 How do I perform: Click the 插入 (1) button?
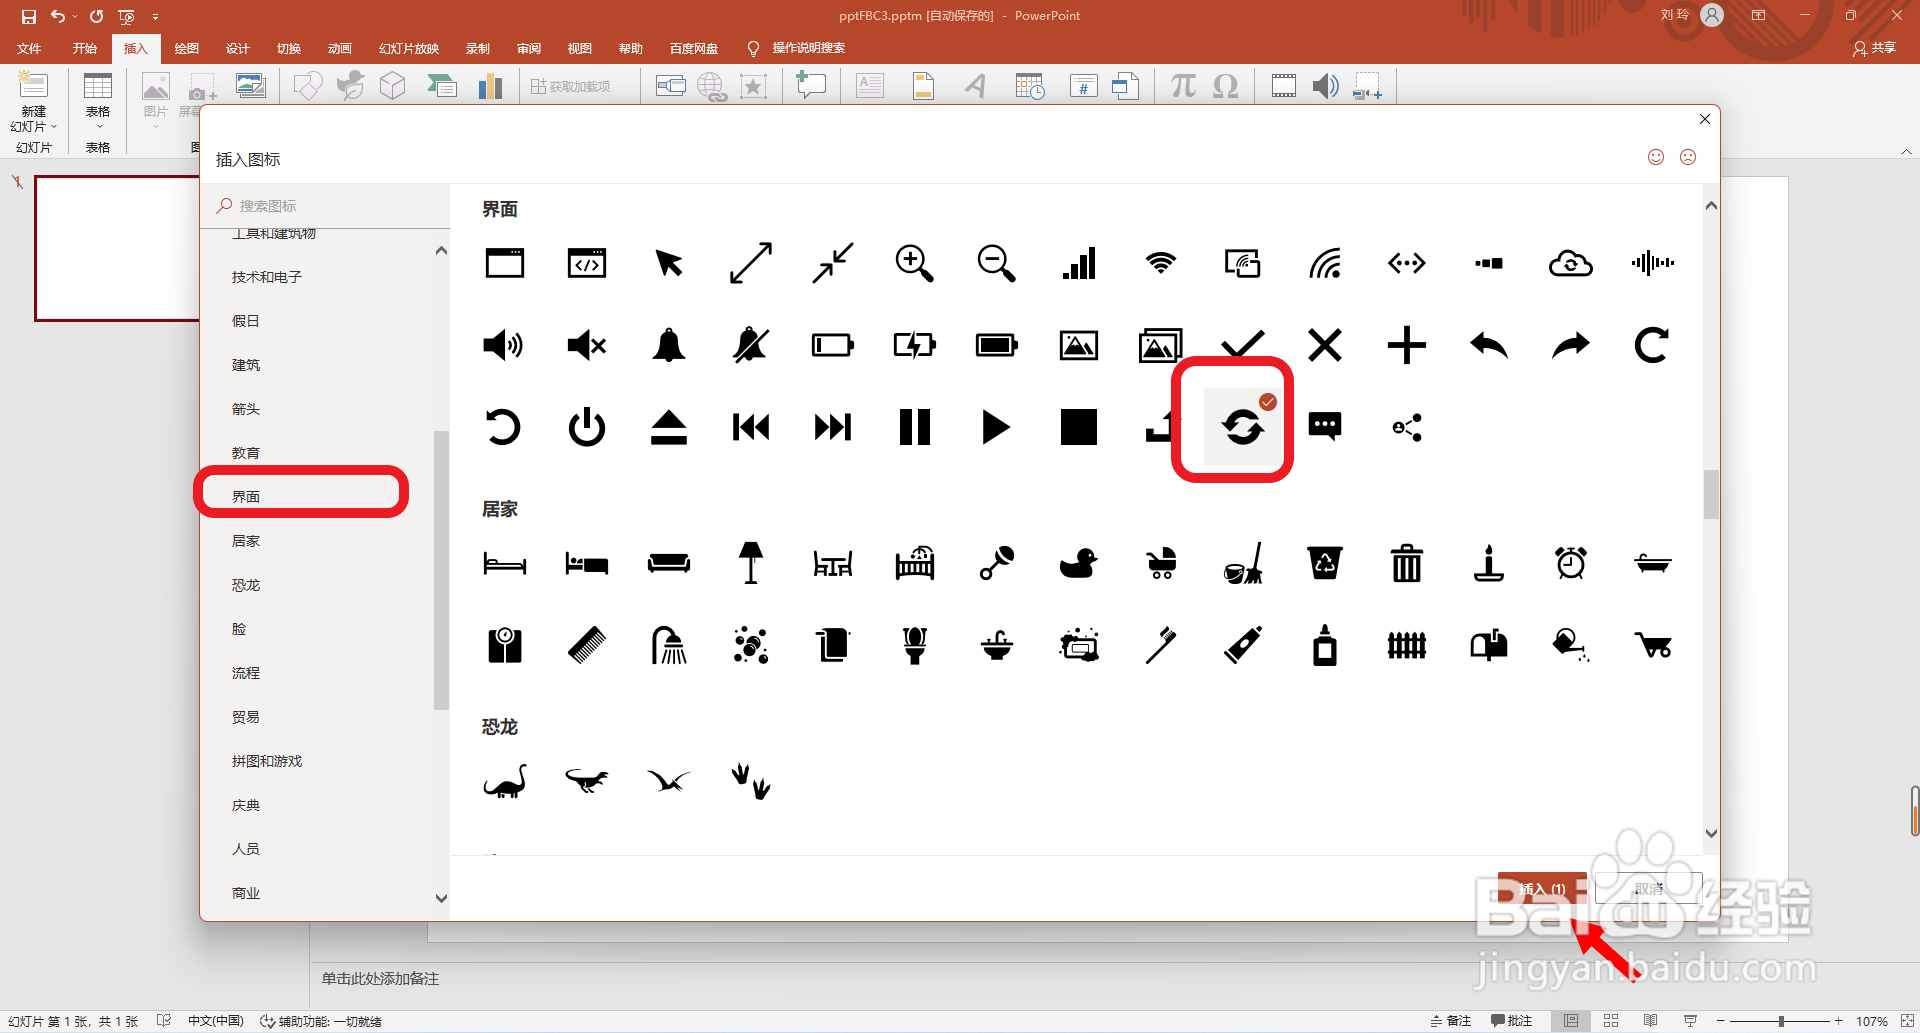click(x=1542, y=888)
